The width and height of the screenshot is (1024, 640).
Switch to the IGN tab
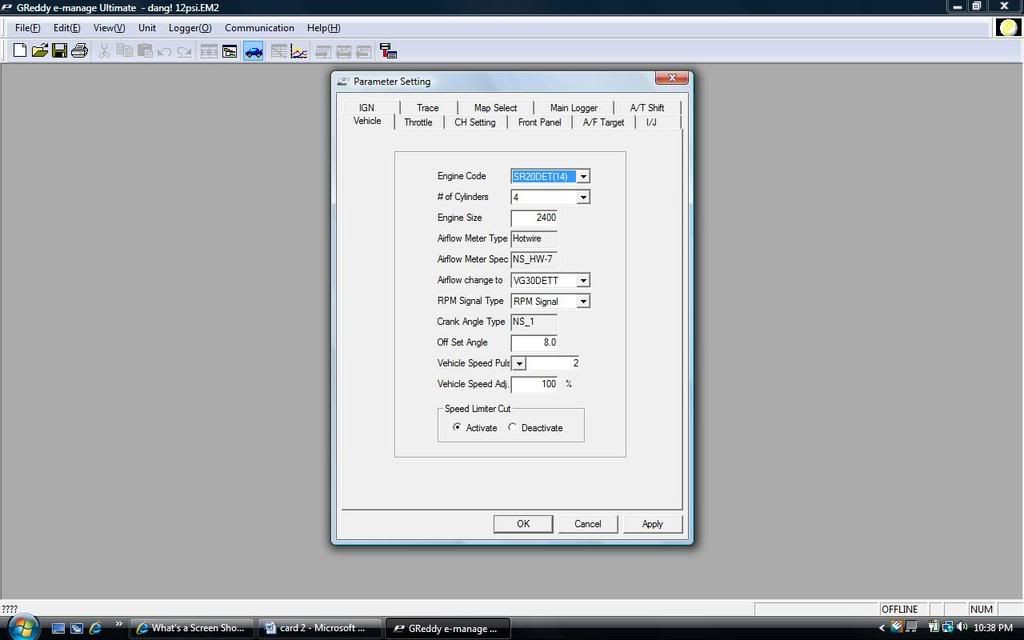click(366, 108)
